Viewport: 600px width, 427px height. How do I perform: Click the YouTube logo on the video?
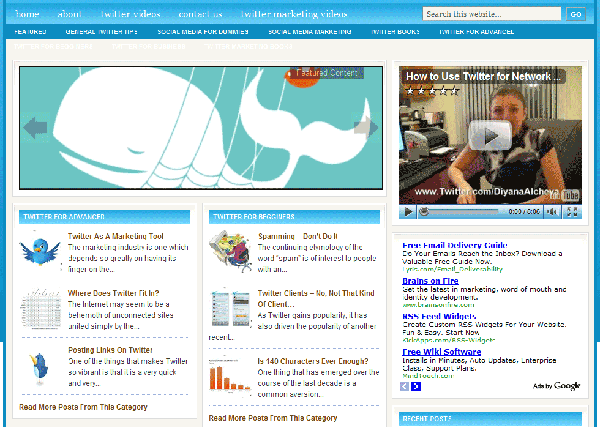pos(564,195)
